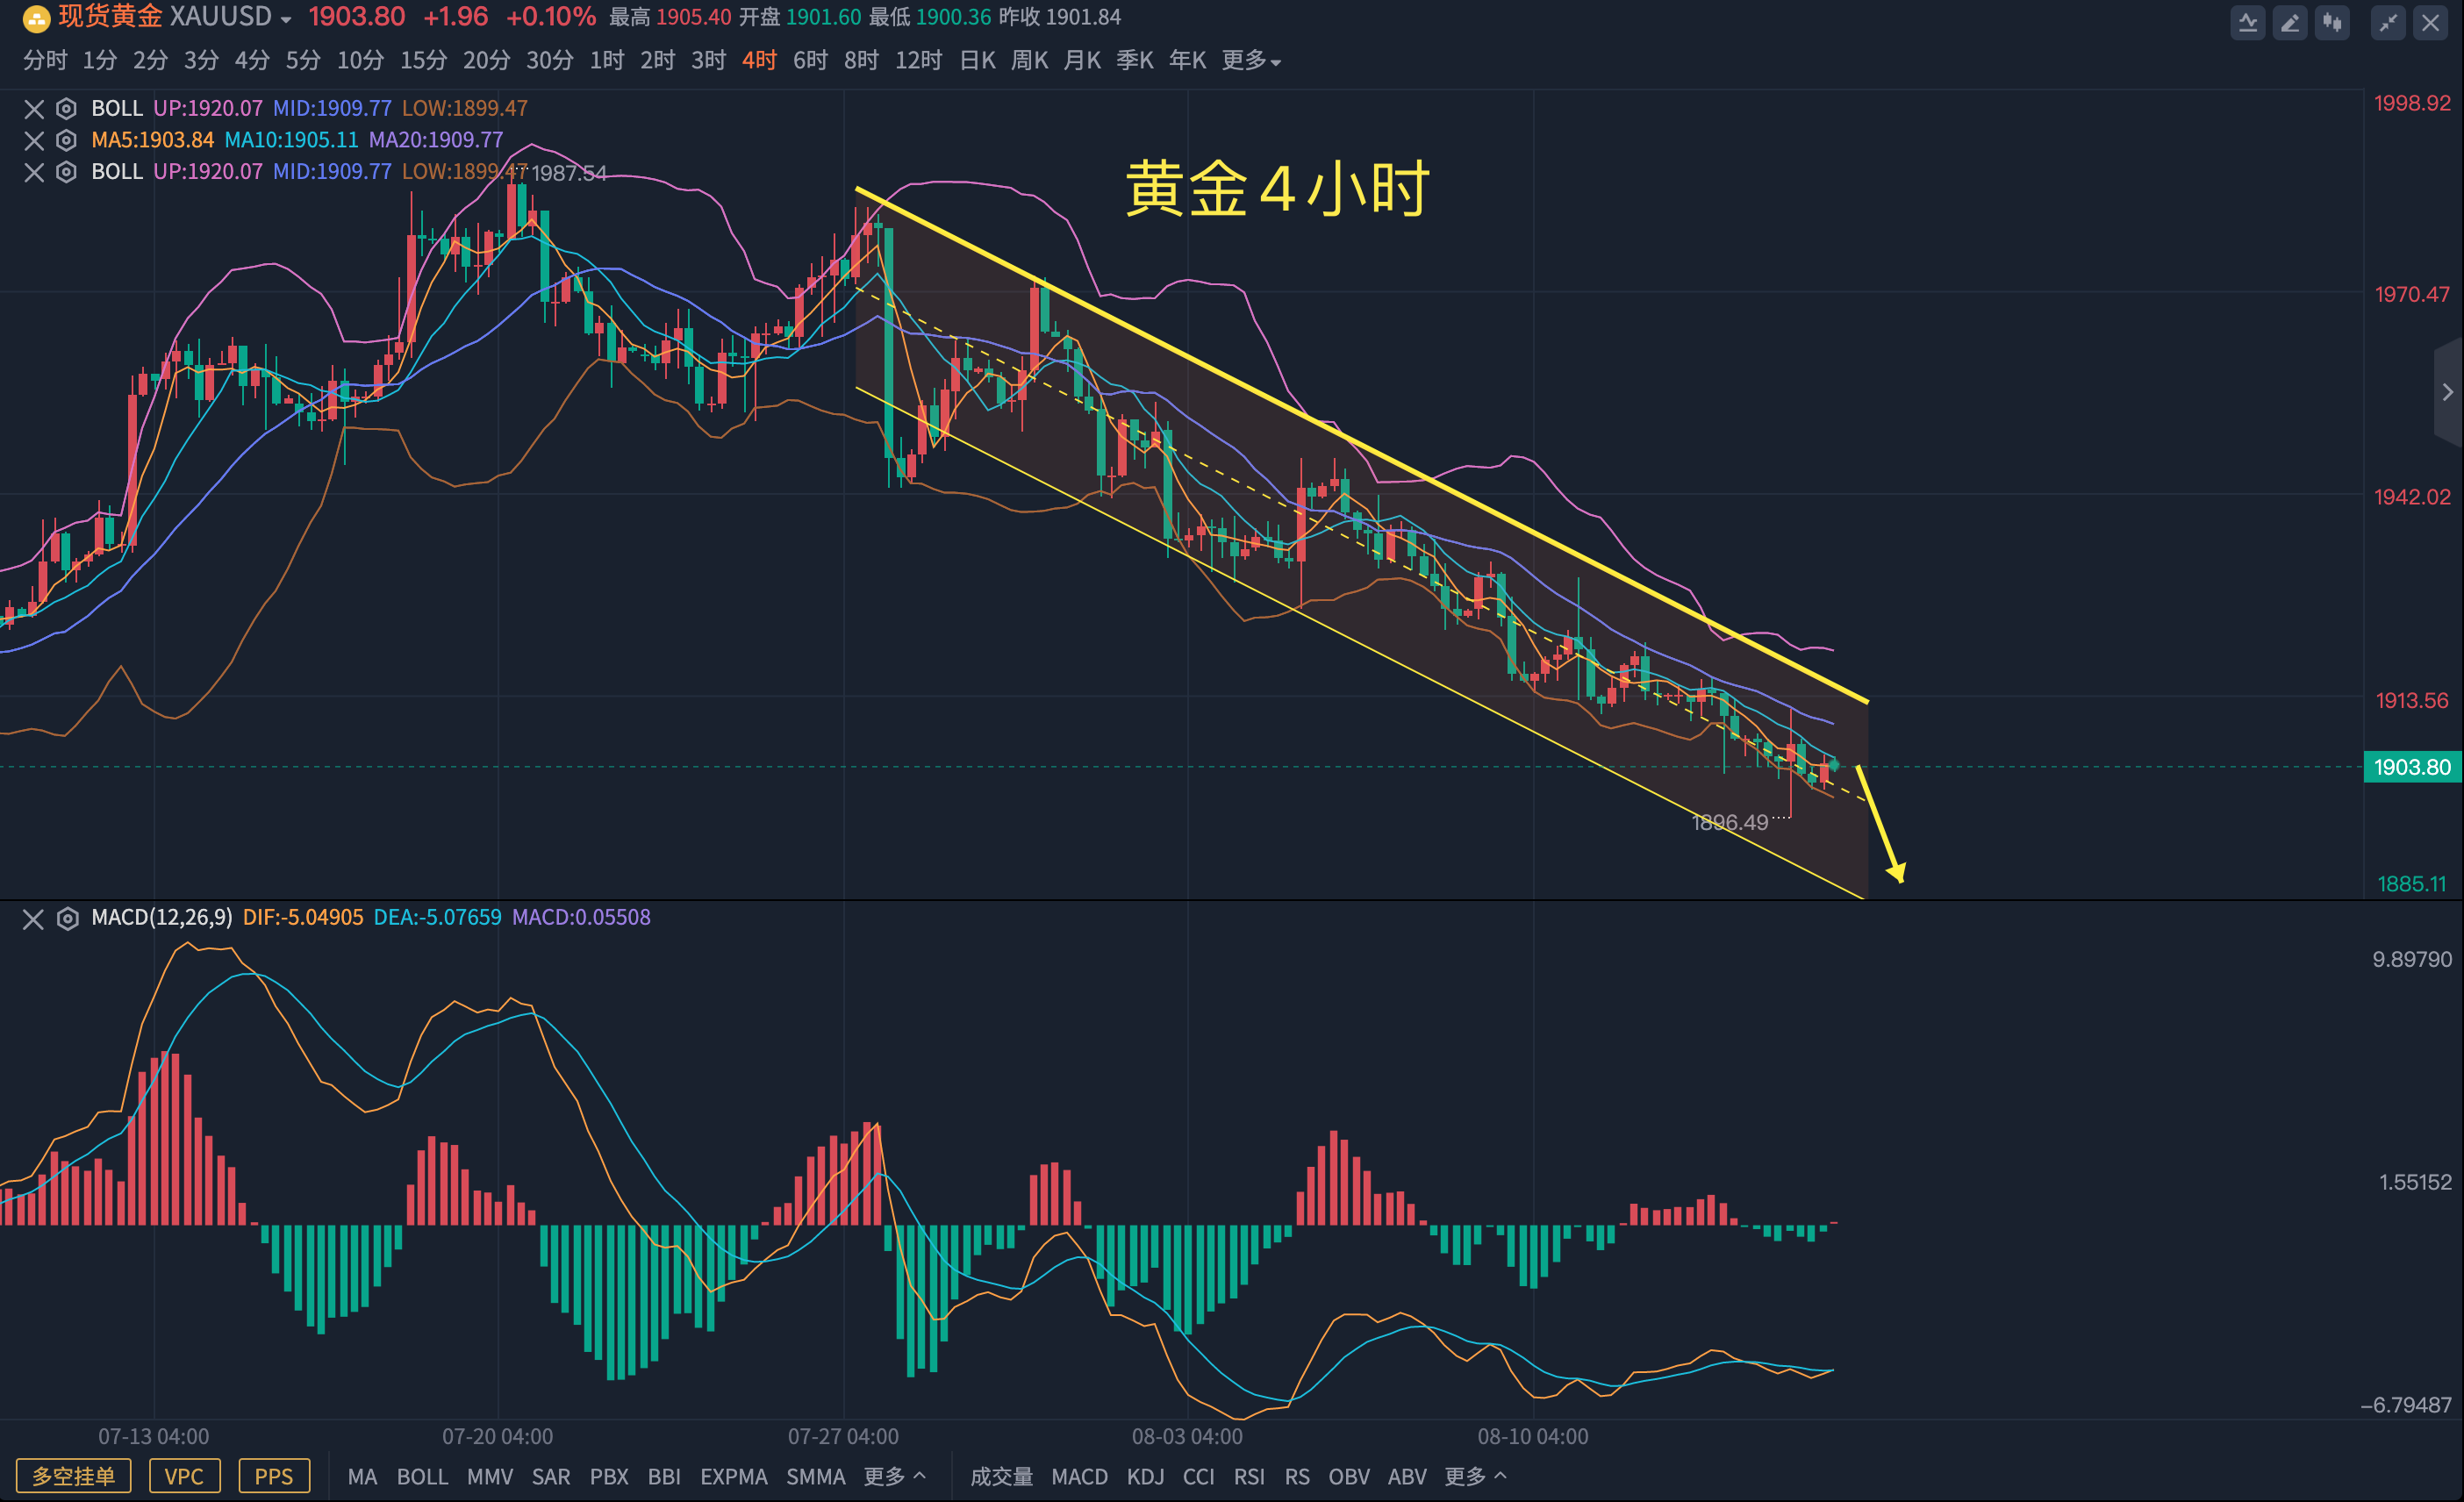
Task: Expand 更多 after SMMA in main indicators
Action: tap(894, 1476)
